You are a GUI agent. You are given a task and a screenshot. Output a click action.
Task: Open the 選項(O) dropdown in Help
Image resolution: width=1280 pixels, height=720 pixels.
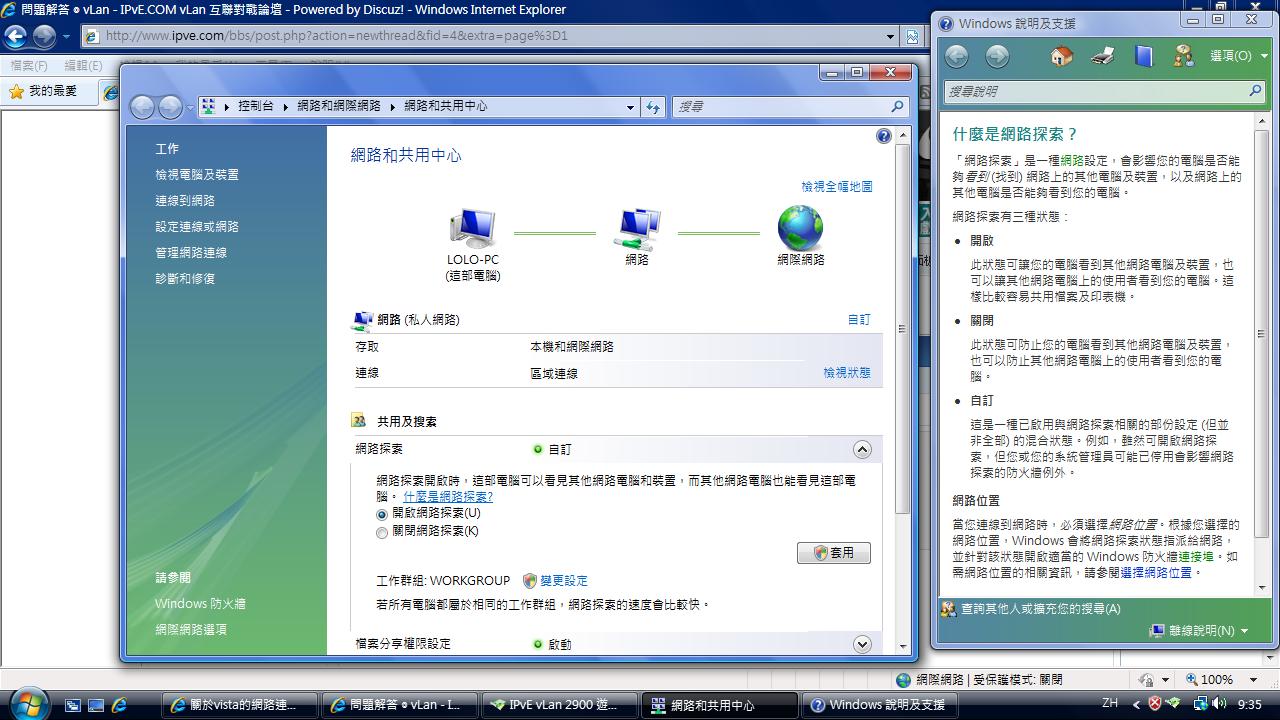tap(1238, 56)
